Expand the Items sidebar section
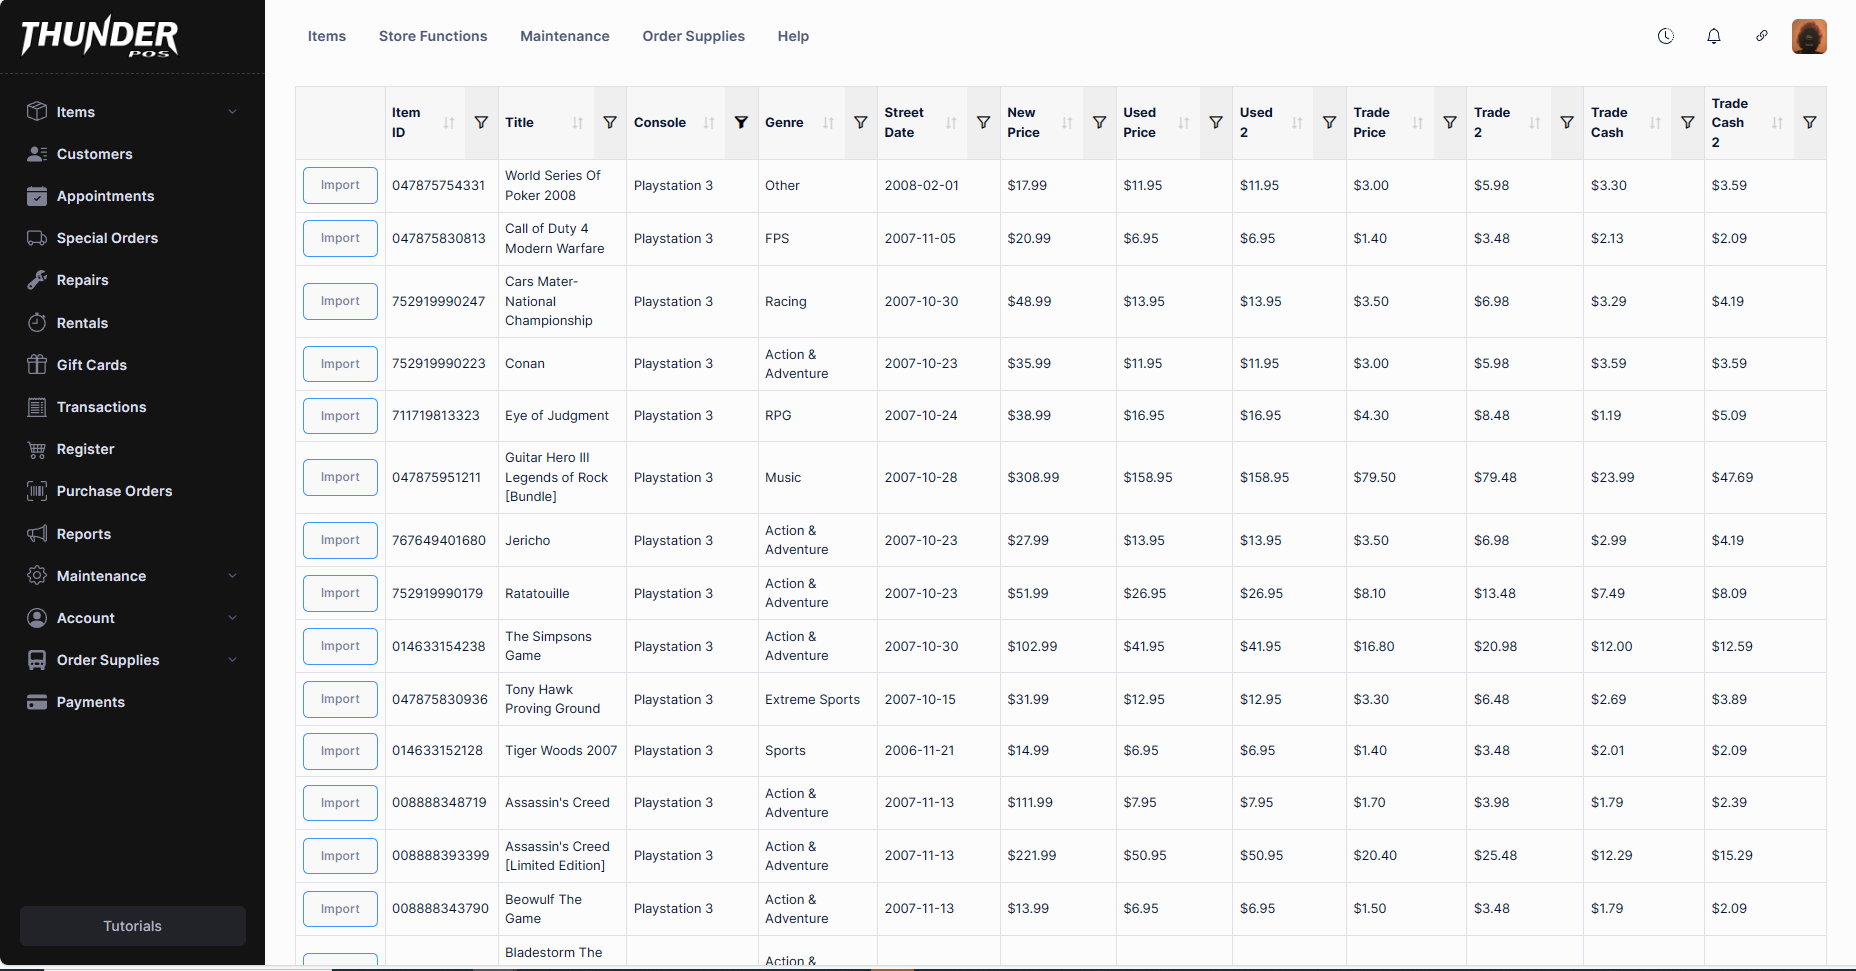This screenshot has width=1856, height=971. tap(232, 112)
